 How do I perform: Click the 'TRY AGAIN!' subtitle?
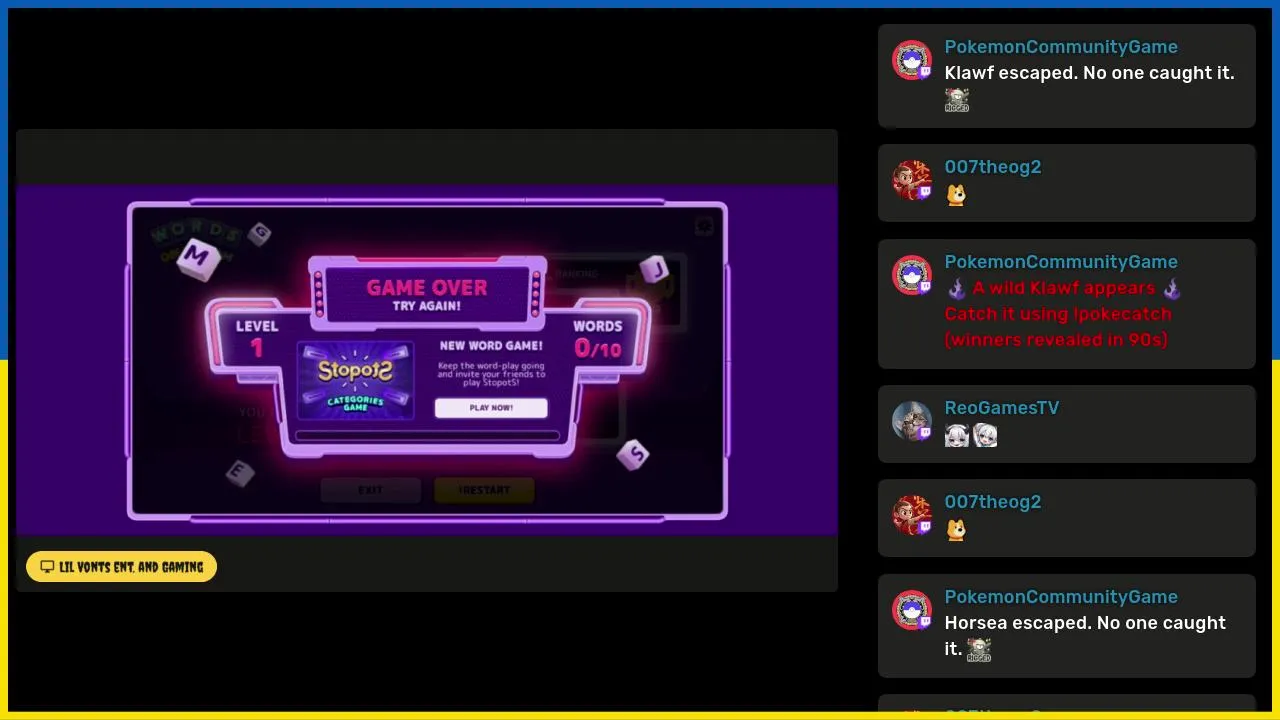[x=427, y=307]
